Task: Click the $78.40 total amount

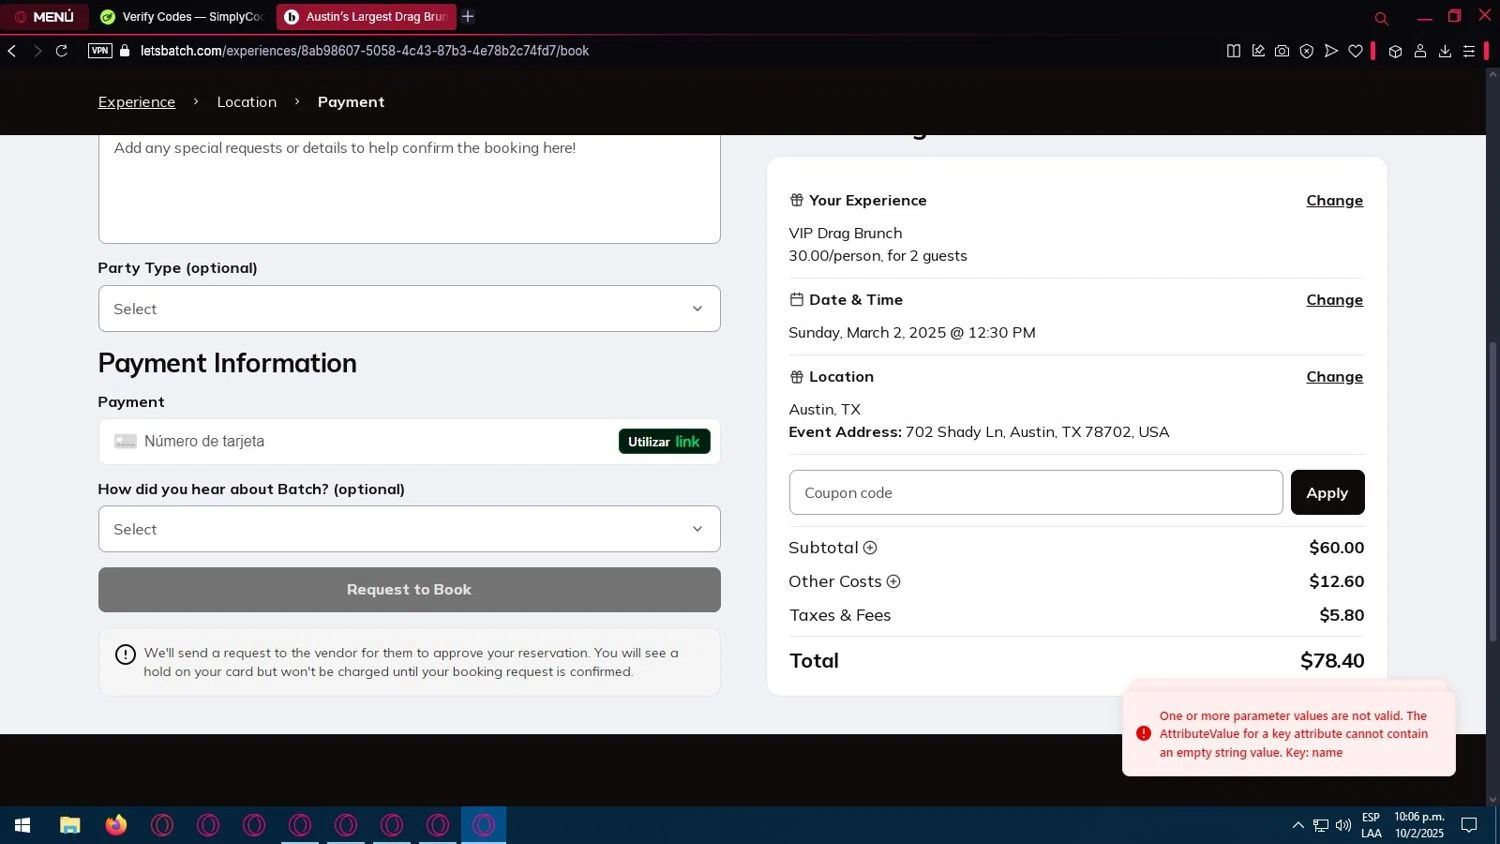Action: click(1332, 661)
